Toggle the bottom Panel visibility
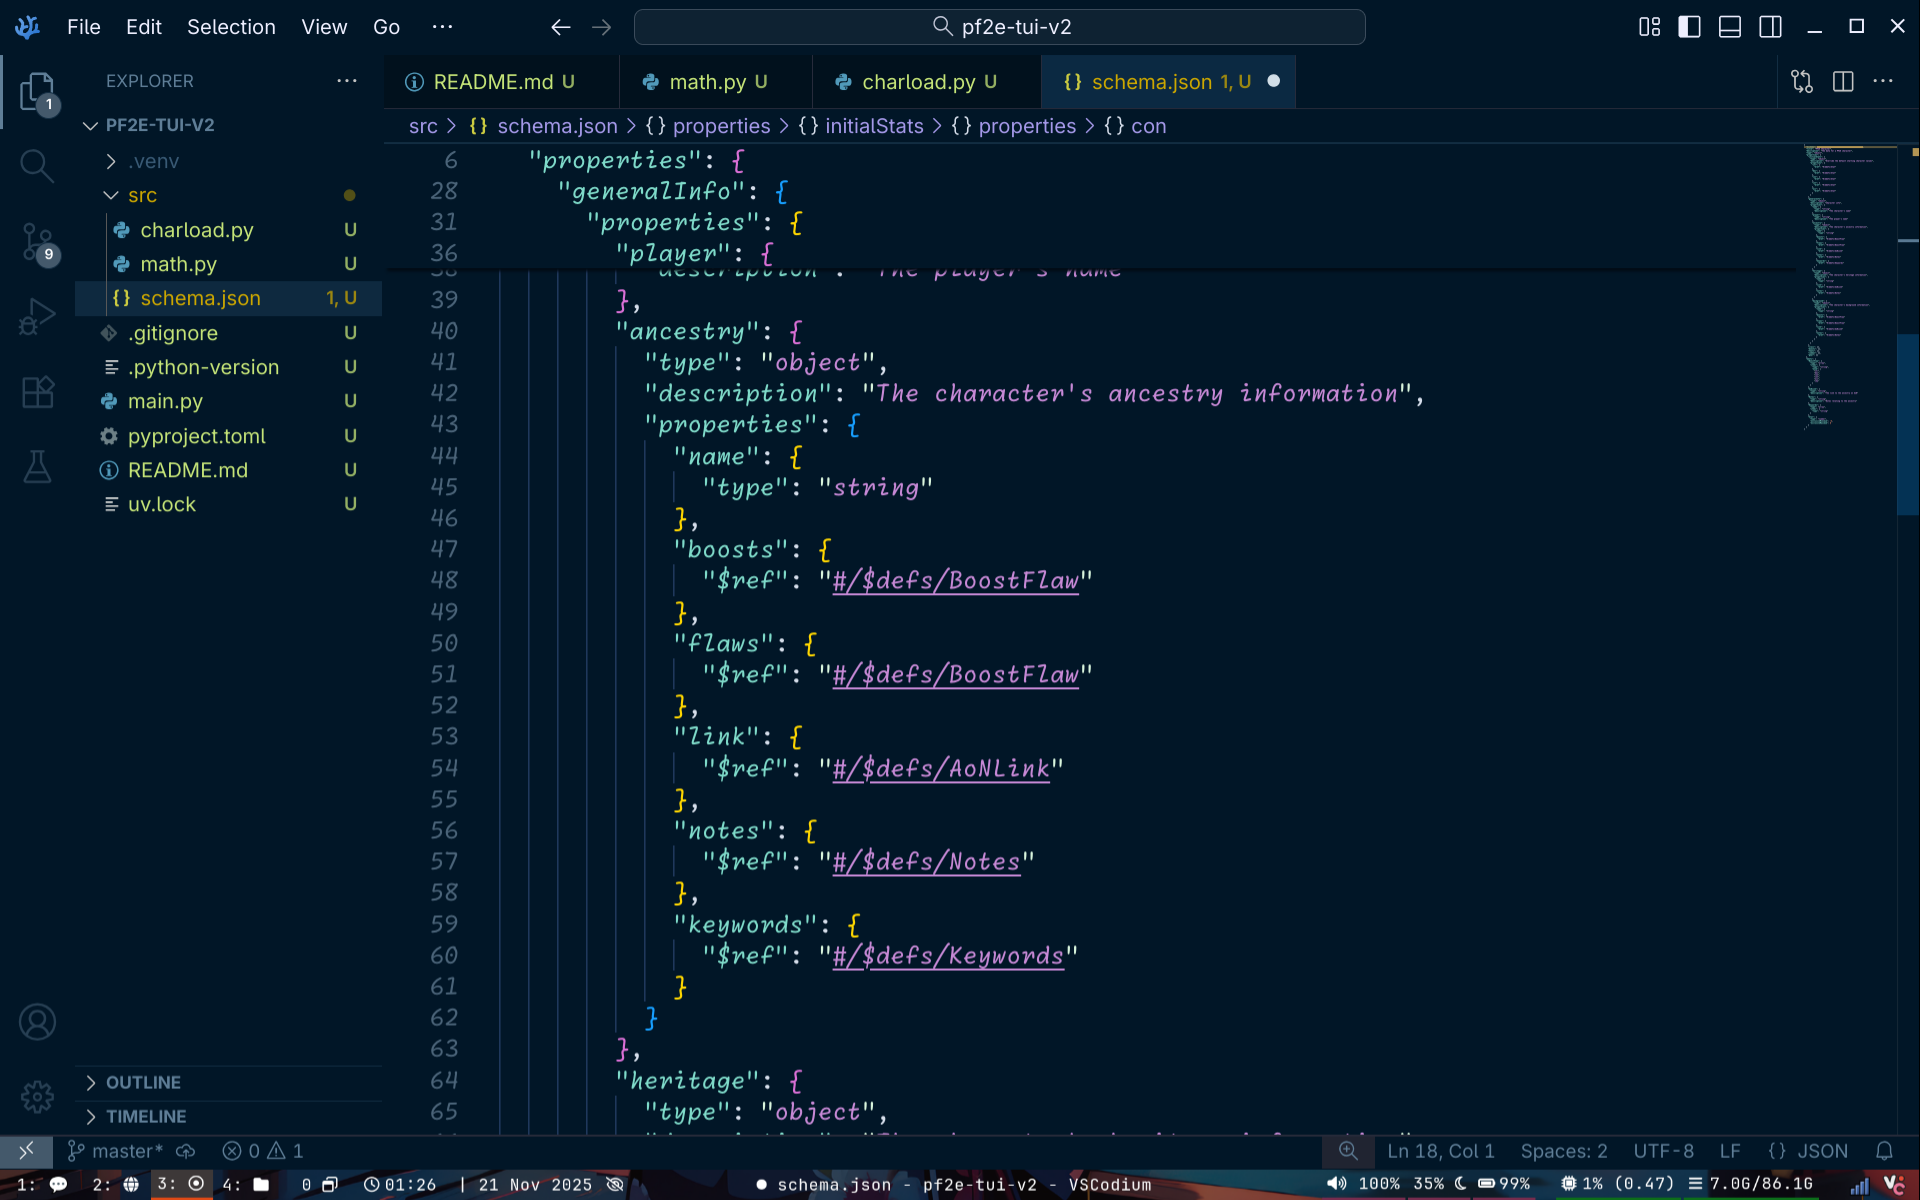 [x=1730, y=27]
